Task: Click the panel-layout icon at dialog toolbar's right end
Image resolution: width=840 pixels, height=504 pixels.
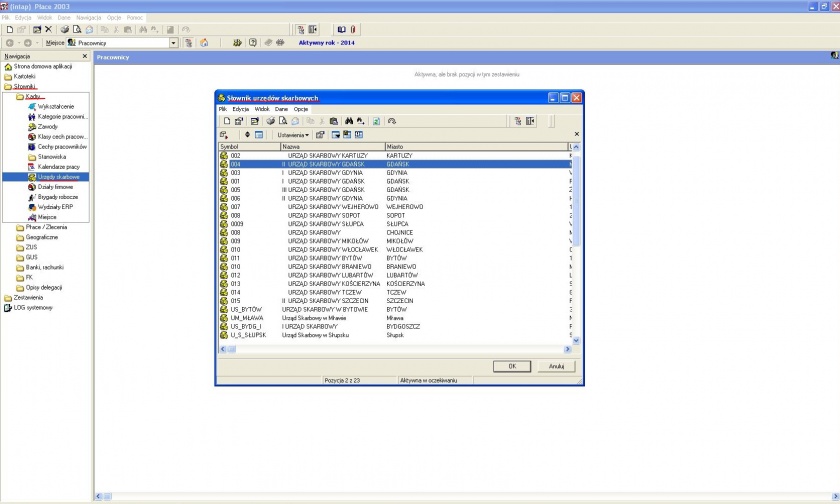Action: pos(530,121)
